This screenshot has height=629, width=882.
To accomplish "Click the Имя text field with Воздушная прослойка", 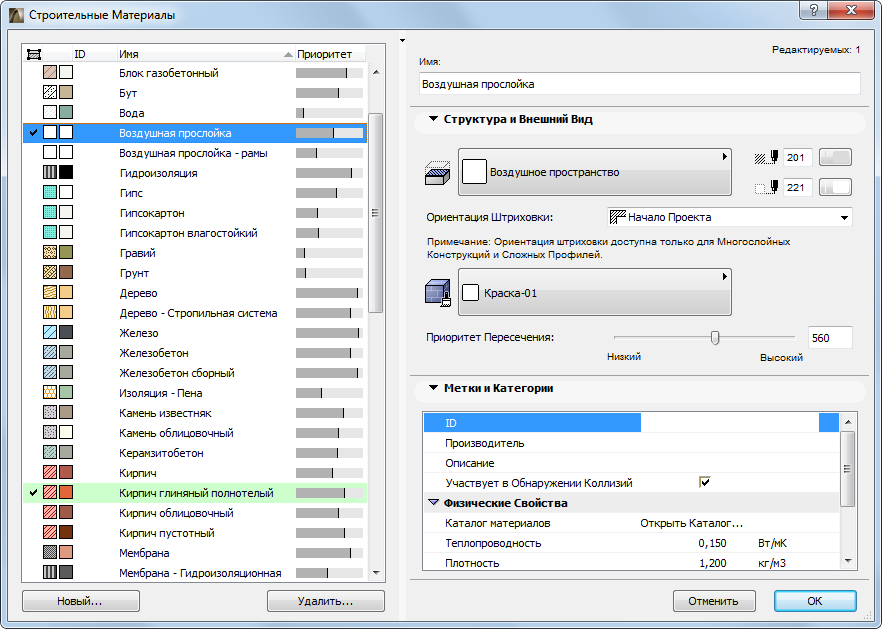I will [640, 84].
